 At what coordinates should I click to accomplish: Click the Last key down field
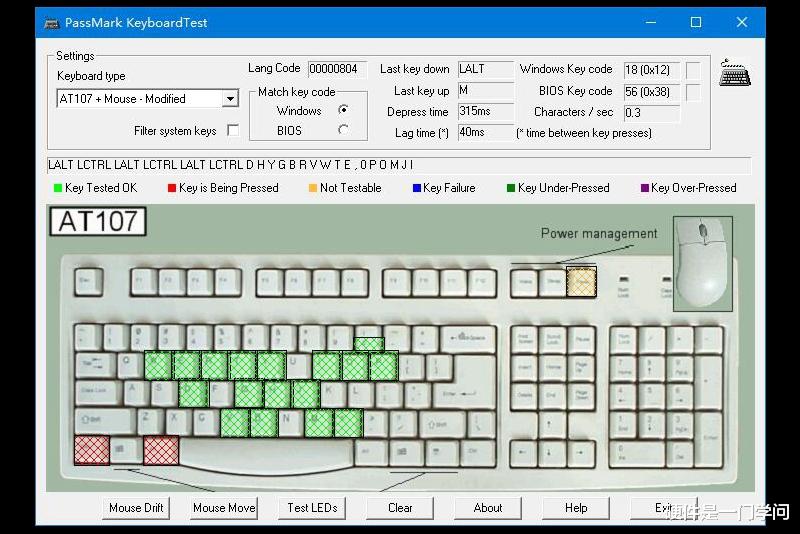coord(485,69)
